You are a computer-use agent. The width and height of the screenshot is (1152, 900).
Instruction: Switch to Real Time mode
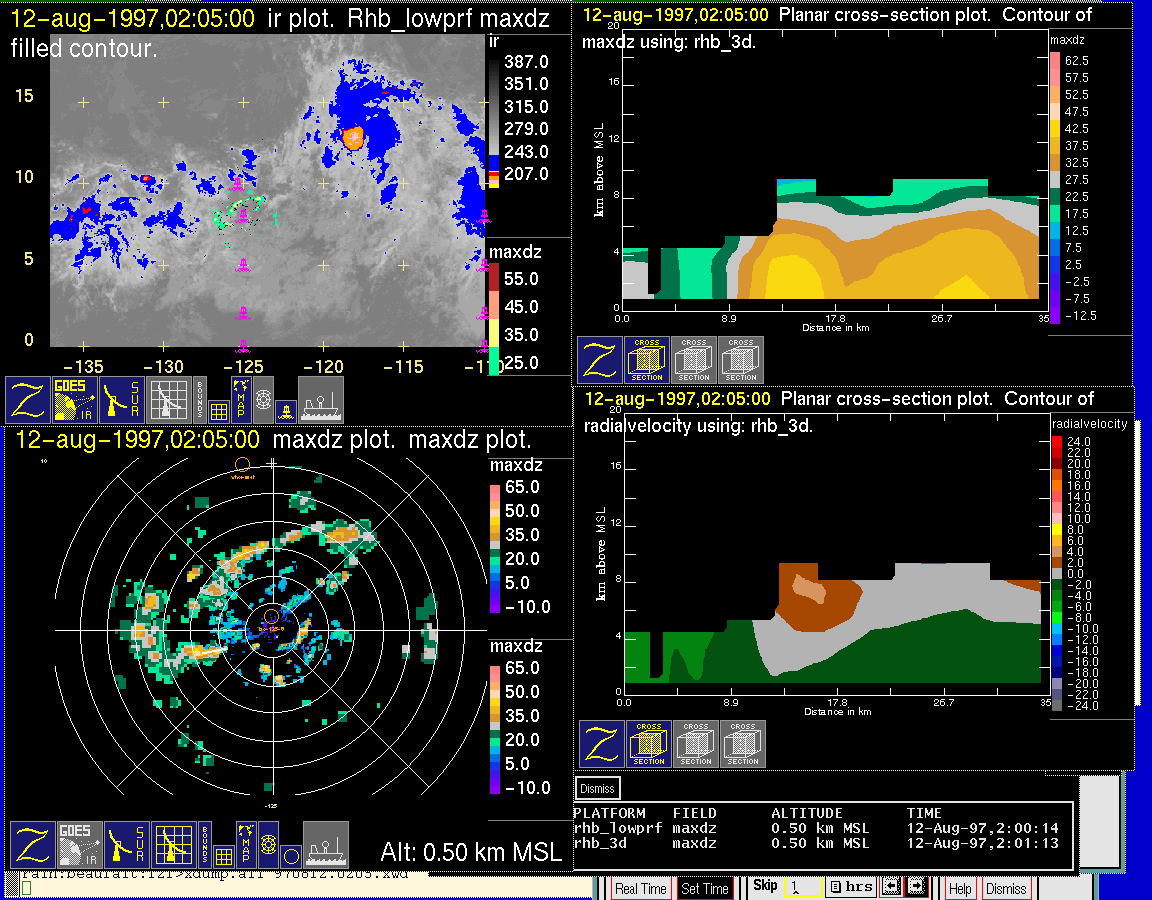pos(640,889)
